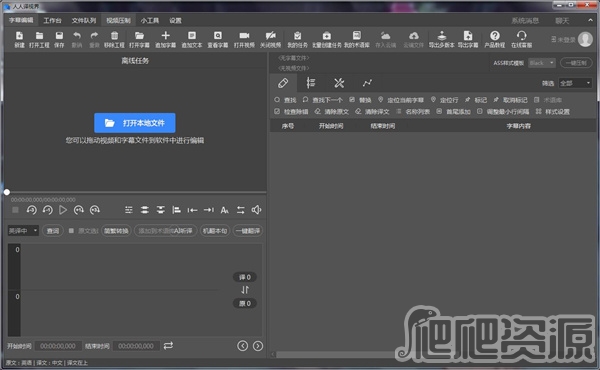Swap translation and original with arrows icon

click(x=245, y=290)
